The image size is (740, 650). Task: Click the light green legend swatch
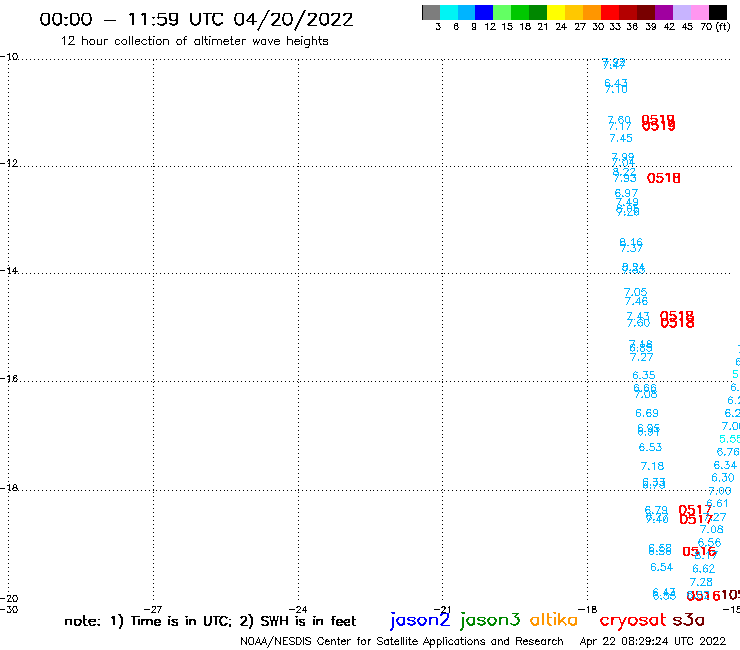tap(502, 12)
